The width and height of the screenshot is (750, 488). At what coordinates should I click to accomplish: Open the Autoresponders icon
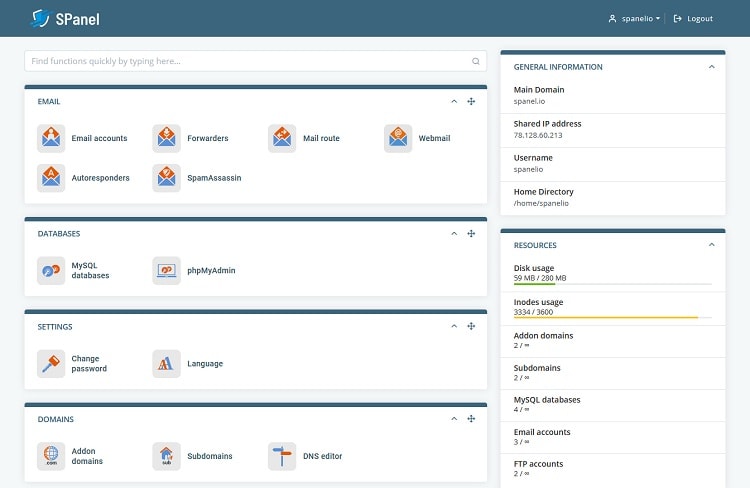click(x=51, y=178)
